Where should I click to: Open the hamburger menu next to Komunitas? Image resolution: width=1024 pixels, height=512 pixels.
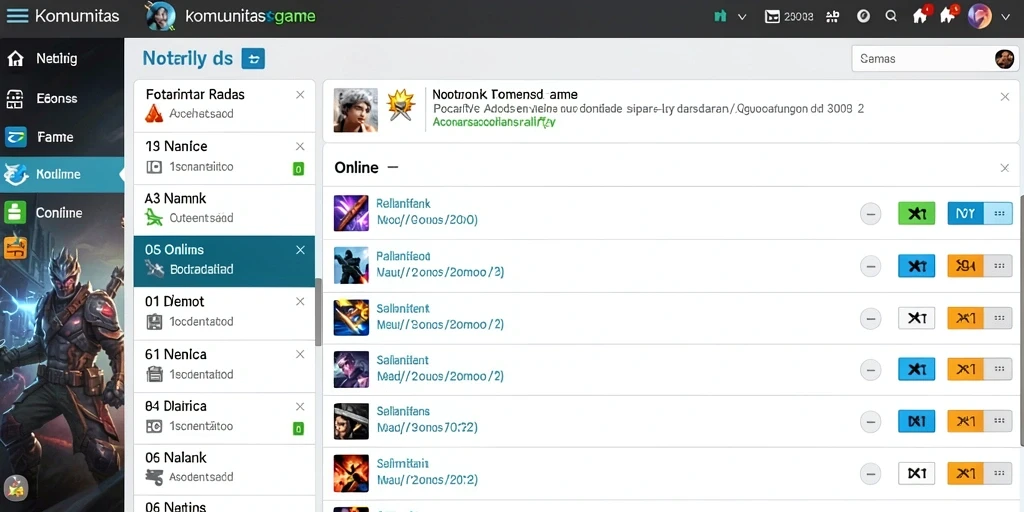[x=17, y=16]
